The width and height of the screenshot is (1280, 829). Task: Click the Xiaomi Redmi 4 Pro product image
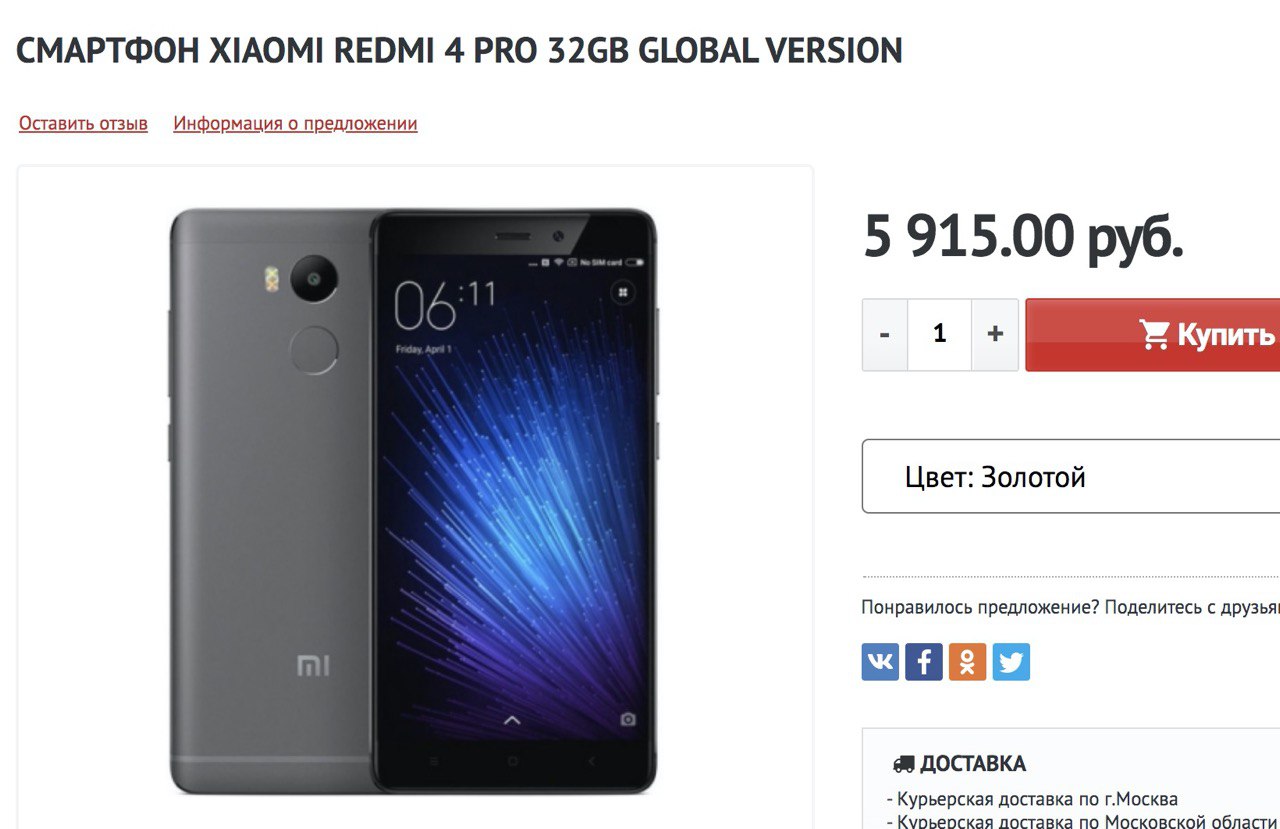click(x=414, y=501)
